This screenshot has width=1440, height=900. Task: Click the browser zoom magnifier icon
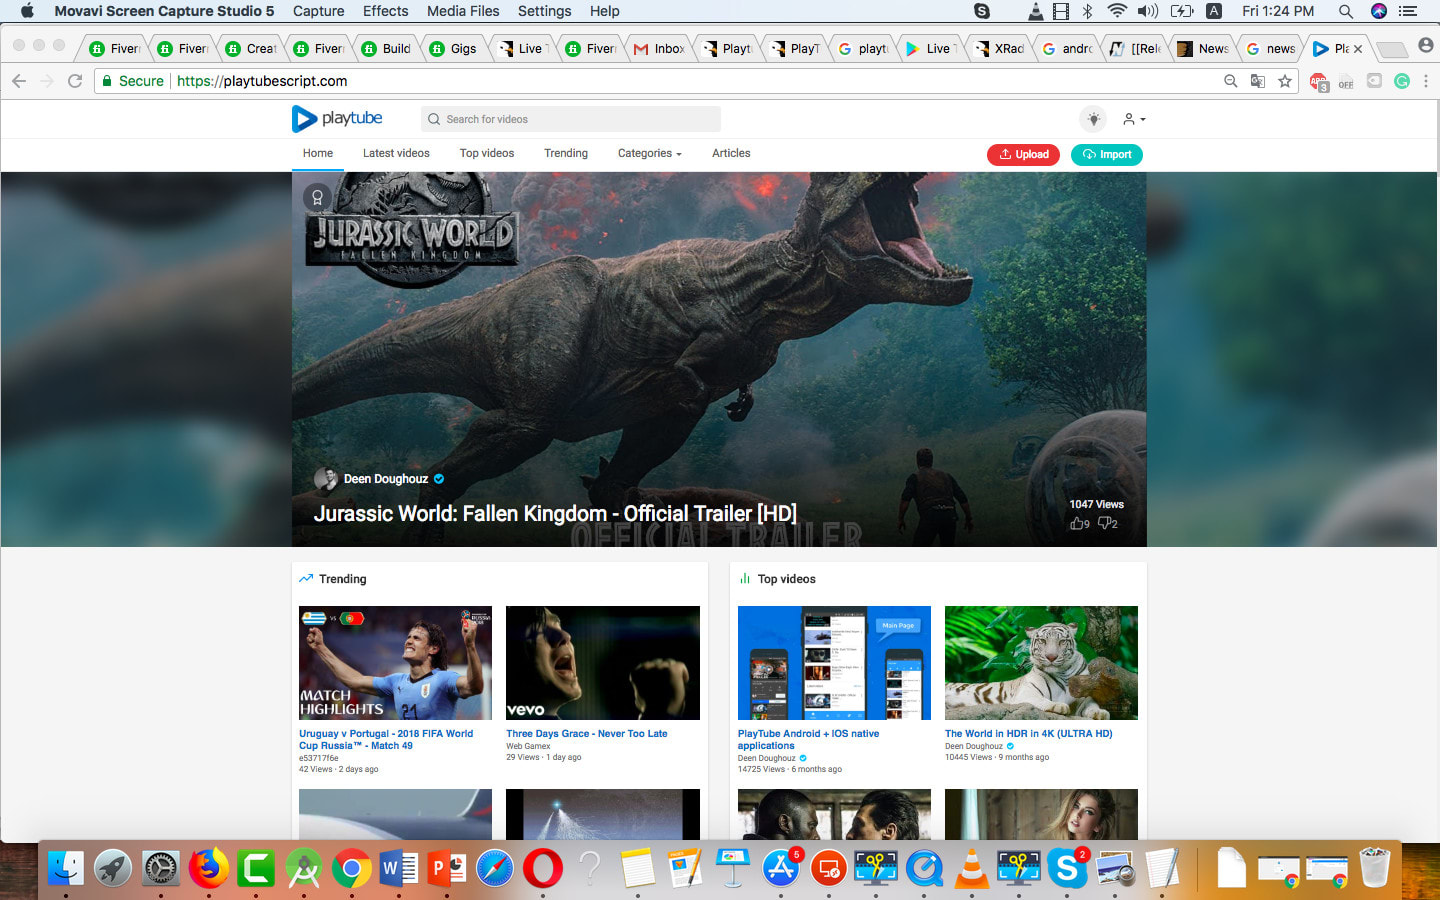click(x=1231, y=81)
